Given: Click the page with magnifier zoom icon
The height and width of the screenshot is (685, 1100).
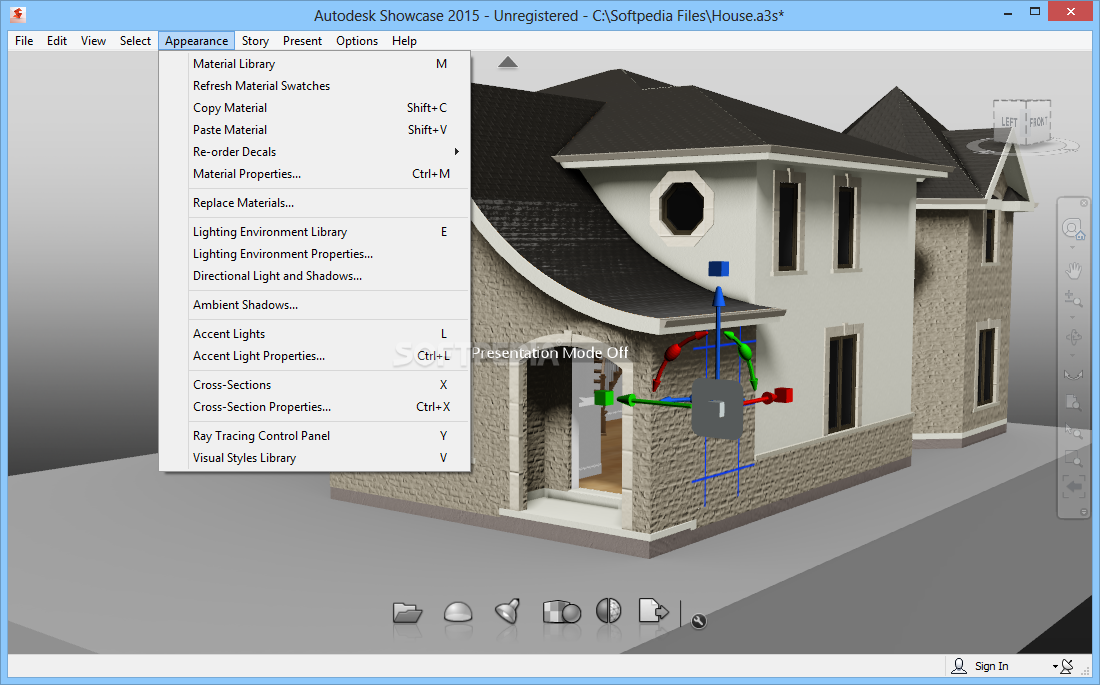Looking at the screenshot, I should (x=1073, y=402).
